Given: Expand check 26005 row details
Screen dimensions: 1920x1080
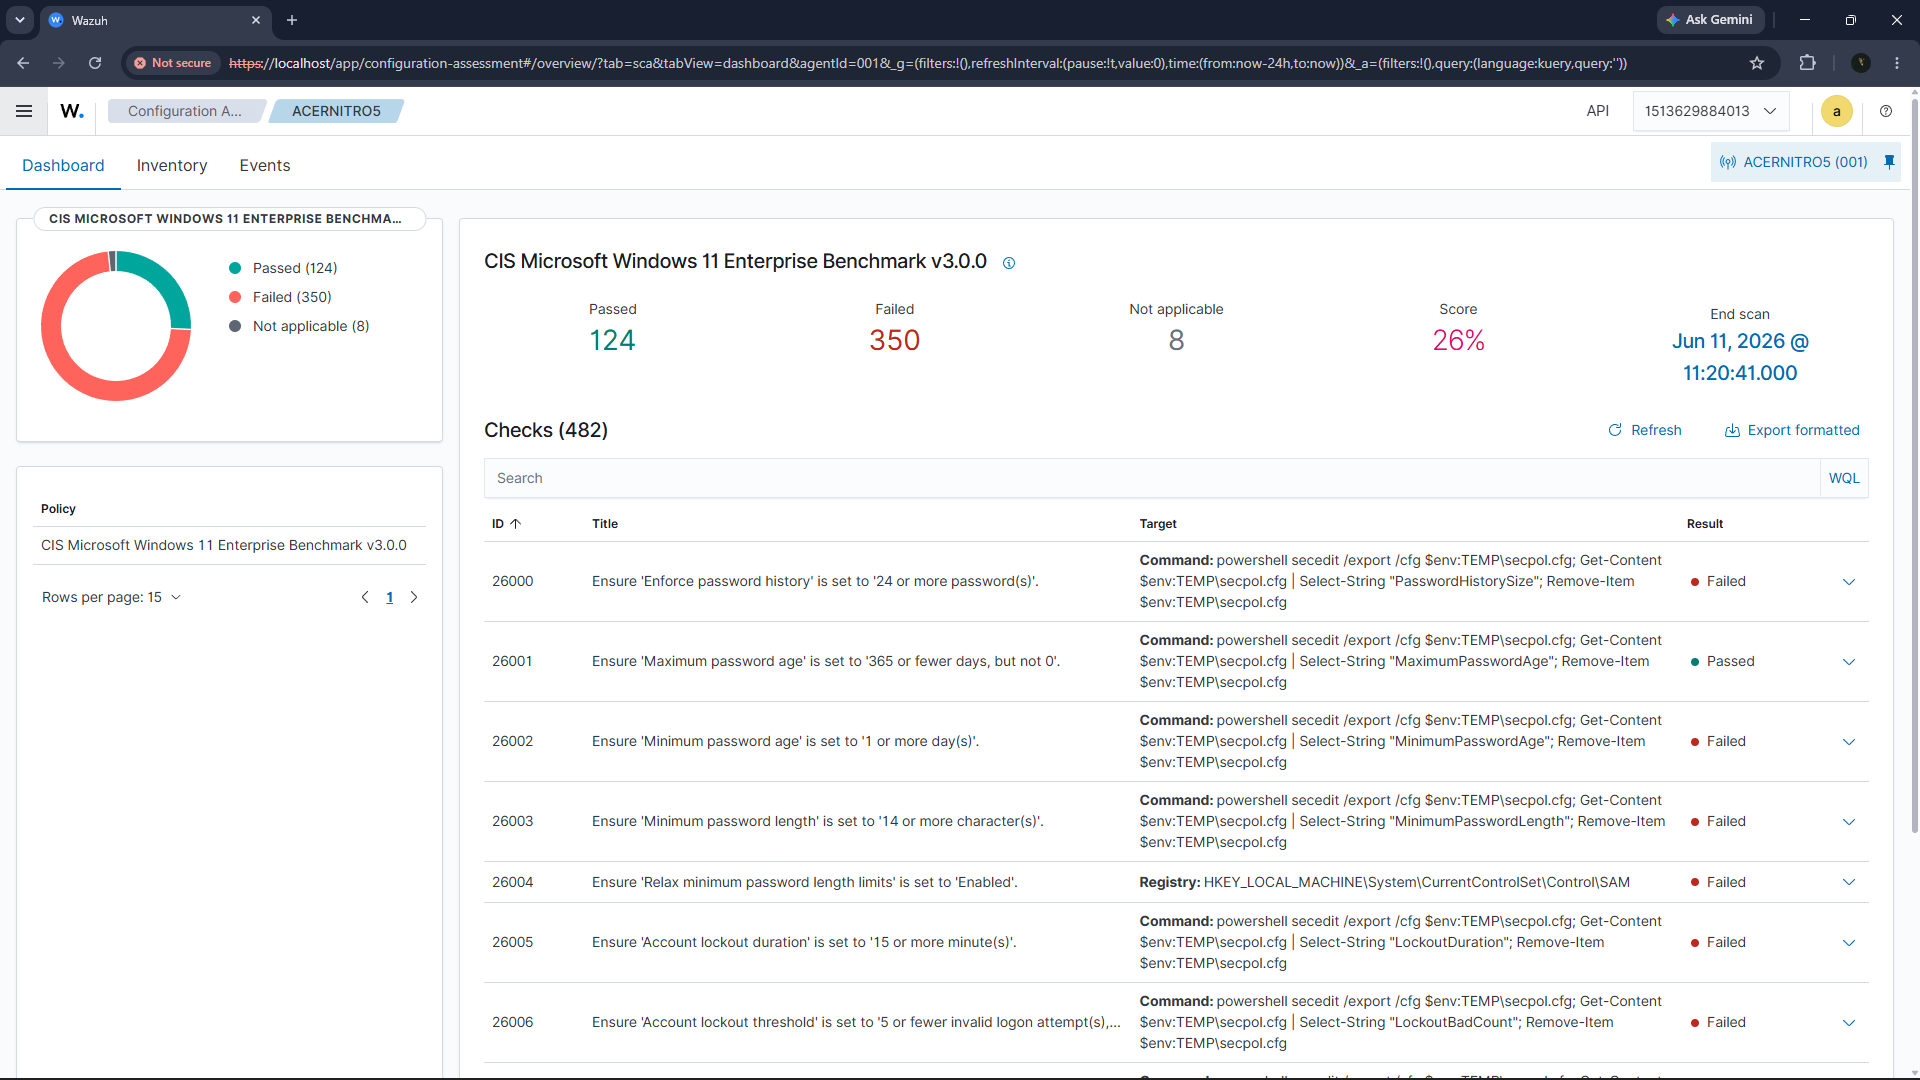Looking at the screenshot, I should tap(1849, 943).
